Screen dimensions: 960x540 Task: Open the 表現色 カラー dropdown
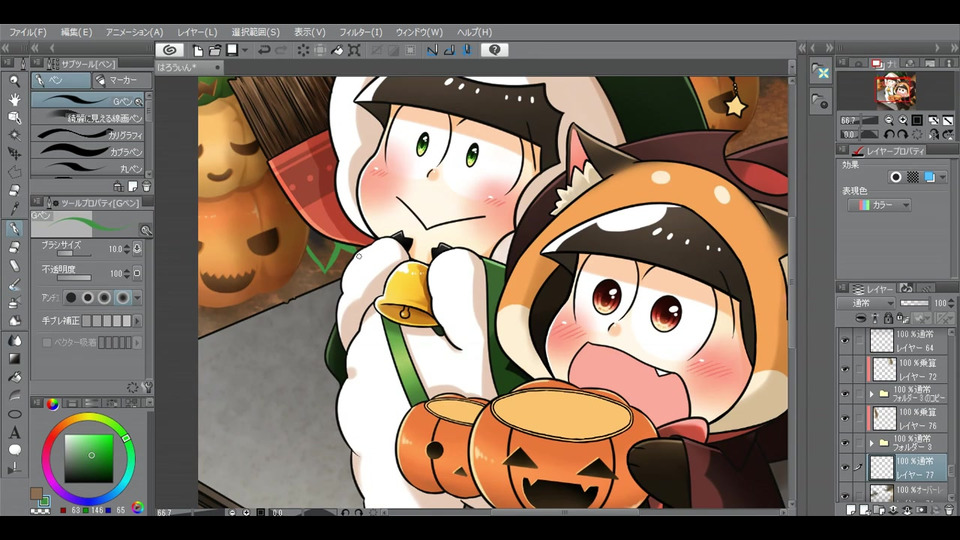(880, 205)
